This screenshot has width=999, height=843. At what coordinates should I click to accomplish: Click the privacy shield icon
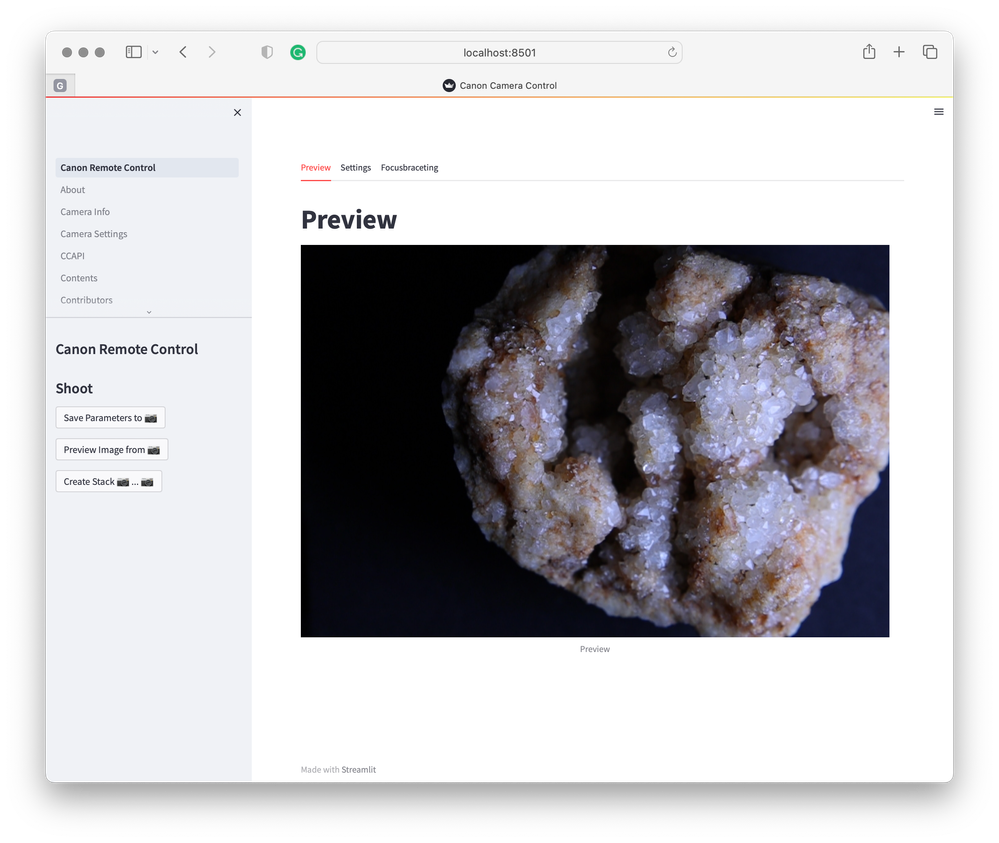pyautogui.click(x=267, y=52)
